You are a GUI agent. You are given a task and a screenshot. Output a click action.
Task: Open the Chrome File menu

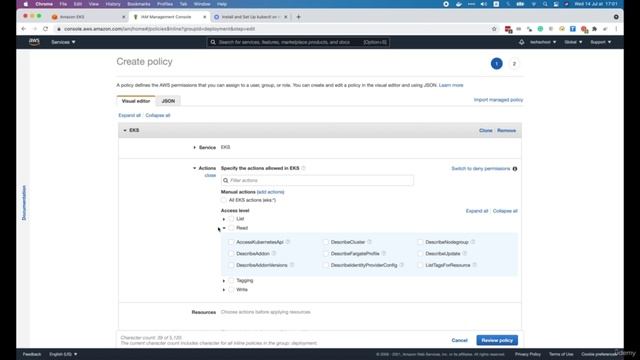[63, 4]
